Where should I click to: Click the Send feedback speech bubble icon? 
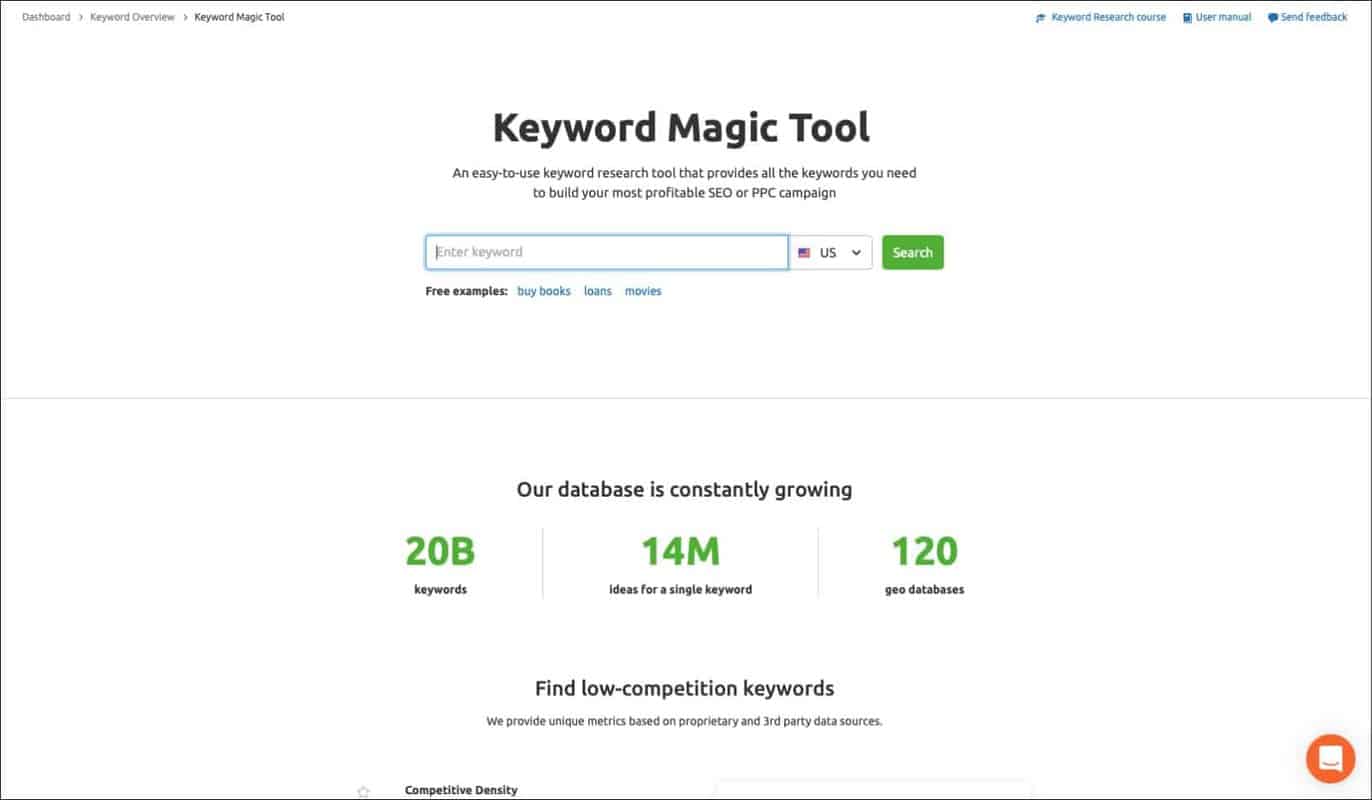coord(1273,18)
